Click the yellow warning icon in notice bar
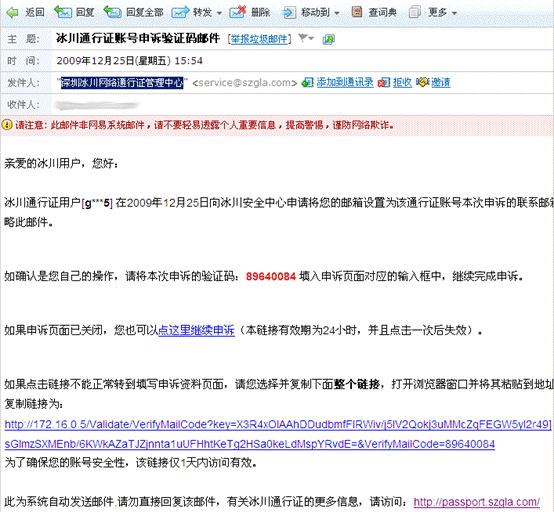 [x=7, y=125]
